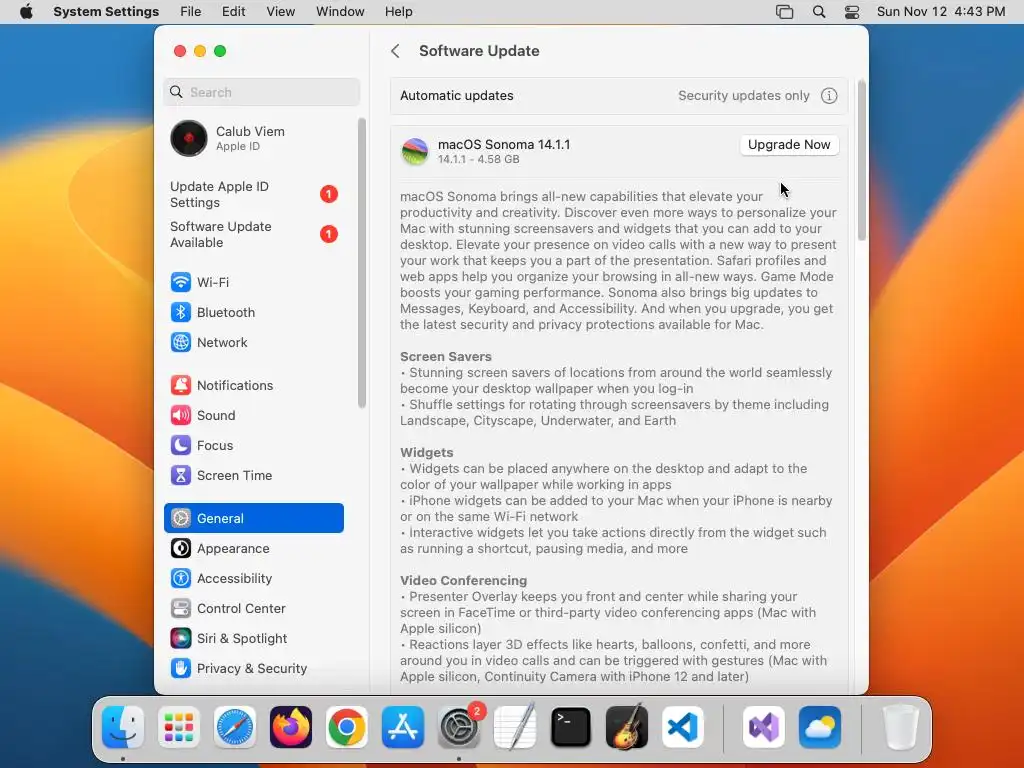Screen dimensions: 1024x768
Task: Click the Upgrade Now button
Action: pyautogui.click(x=789, y=145)
